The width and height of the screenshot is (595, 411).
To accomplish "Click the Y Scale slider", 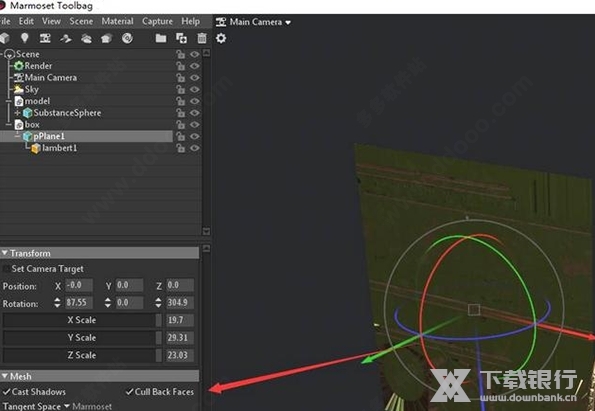I will pyautogui.click(x=82, y=337).
